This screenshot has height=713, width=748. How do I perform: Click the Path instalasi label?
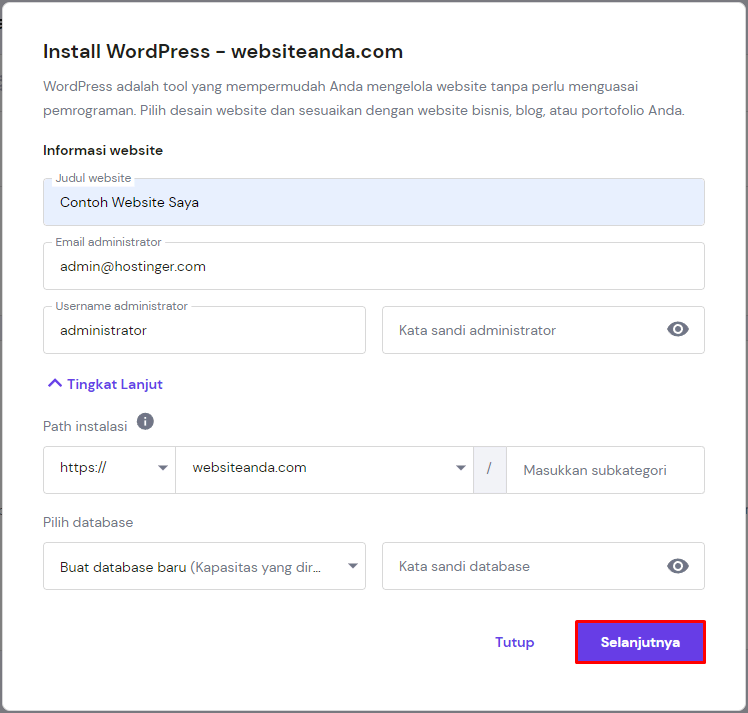click(85, 426)
